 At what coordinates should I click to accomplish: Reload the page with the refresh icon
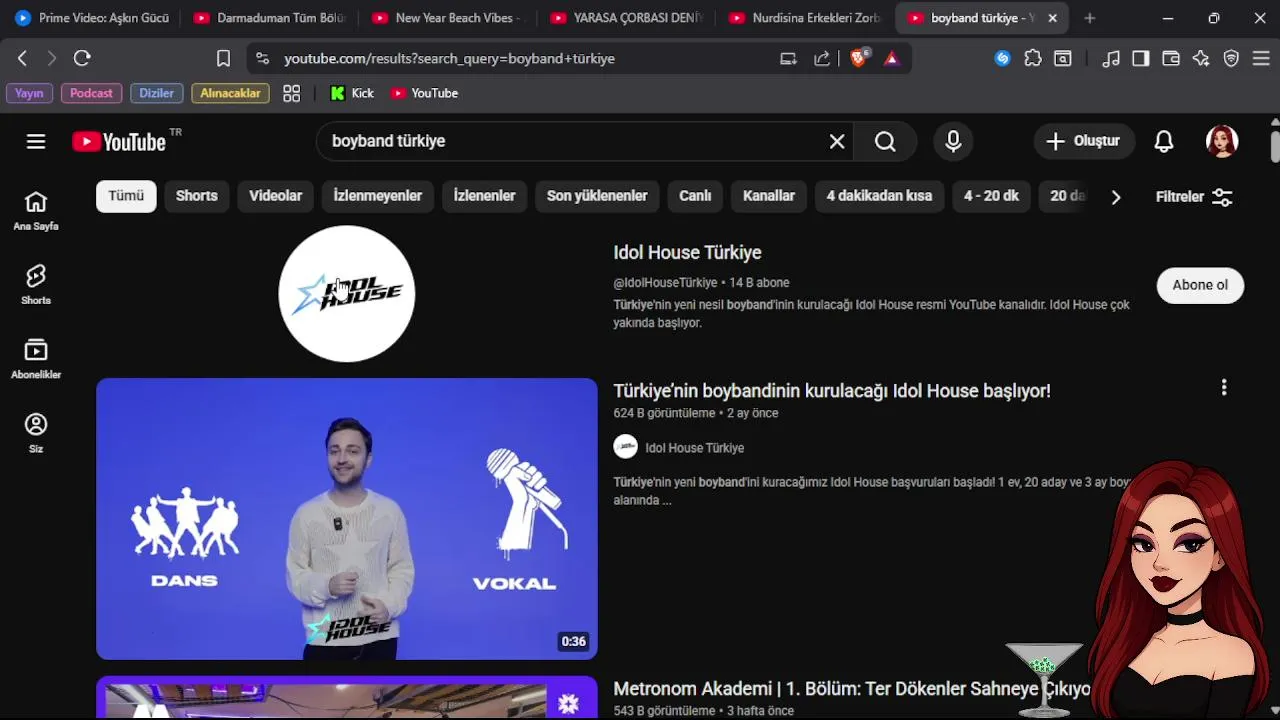coord(82,59)
